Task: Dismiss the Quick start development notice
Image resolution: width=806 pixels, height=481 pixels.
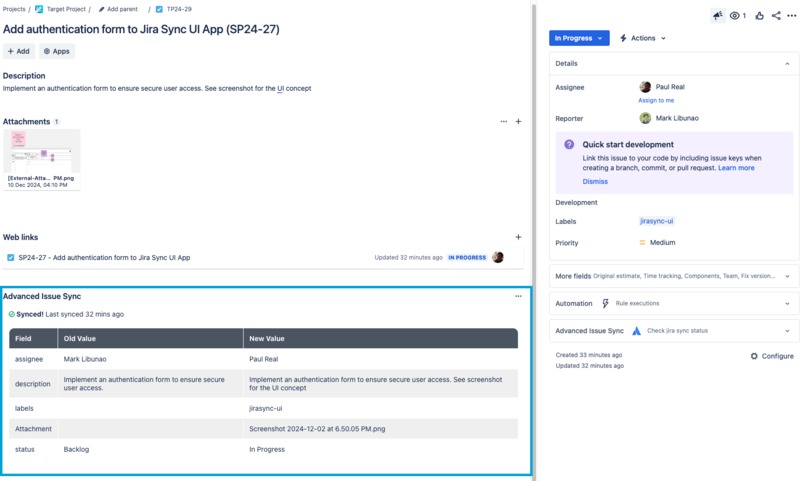Action: click(x=595, y=181)
